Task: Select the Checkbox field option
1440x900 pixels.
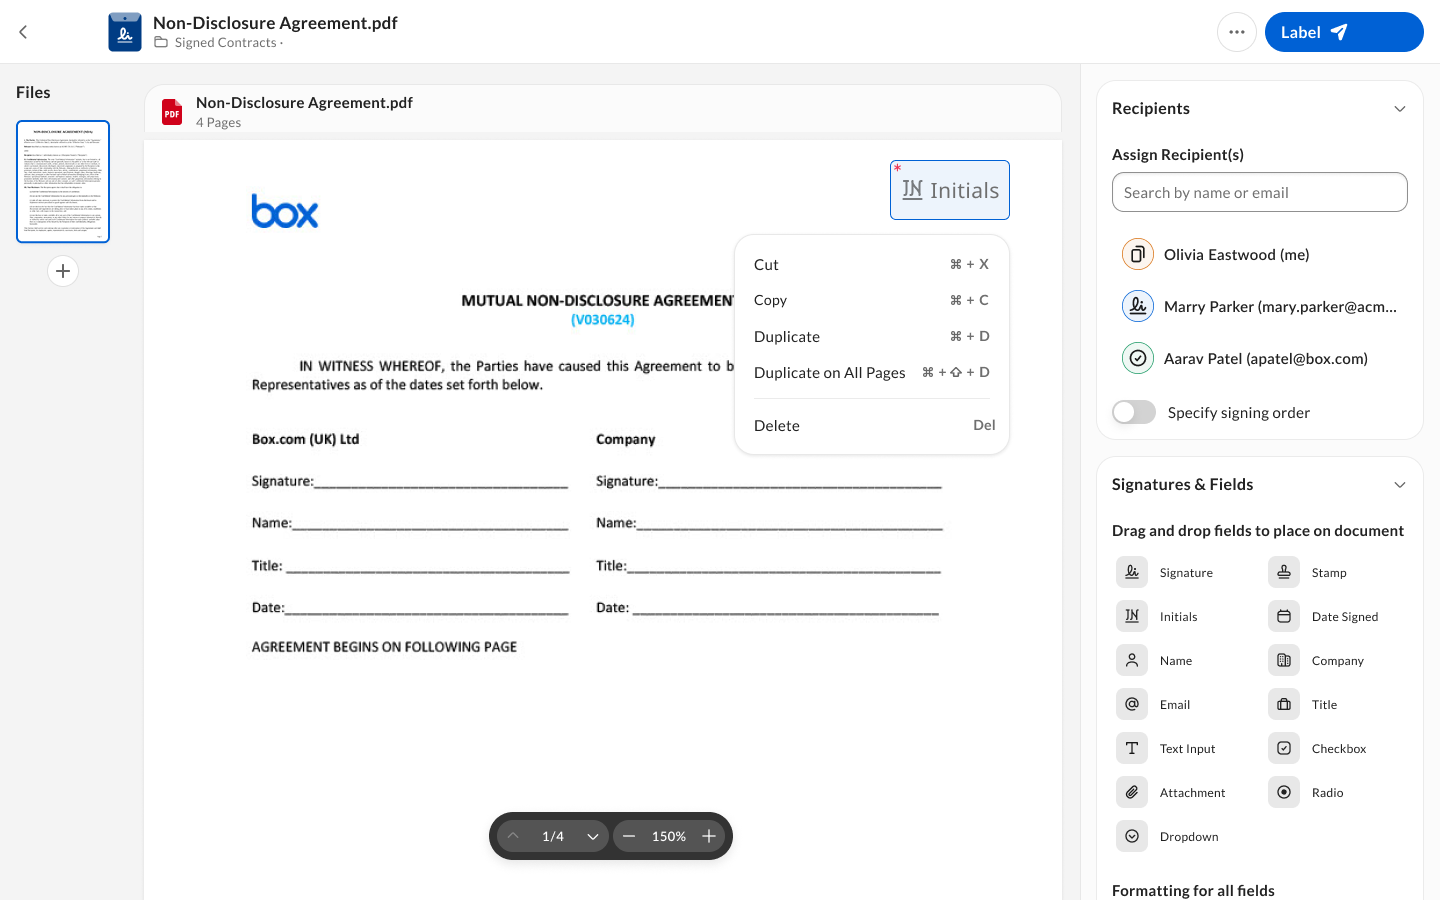Action: tap(1318, 748)
